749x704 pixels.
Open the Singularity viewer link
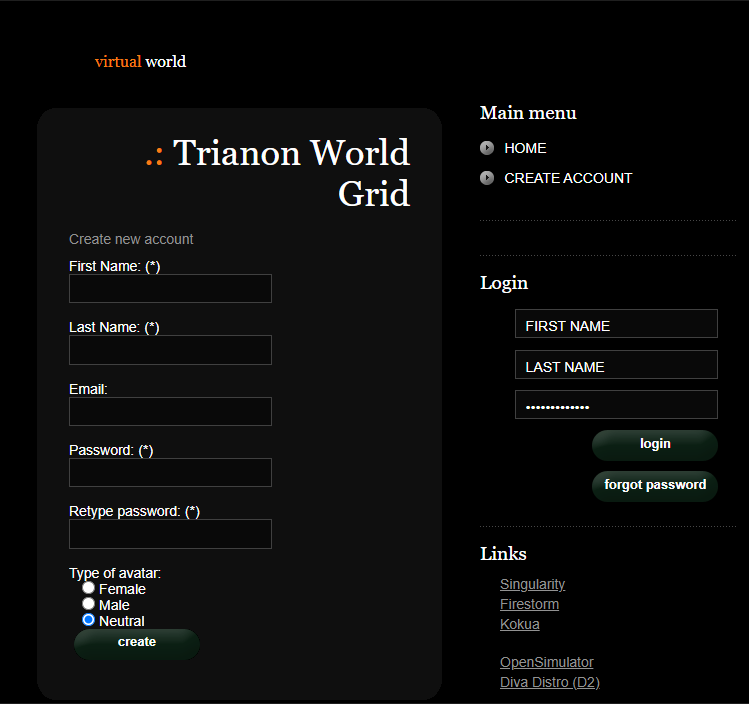coord(533,584)
